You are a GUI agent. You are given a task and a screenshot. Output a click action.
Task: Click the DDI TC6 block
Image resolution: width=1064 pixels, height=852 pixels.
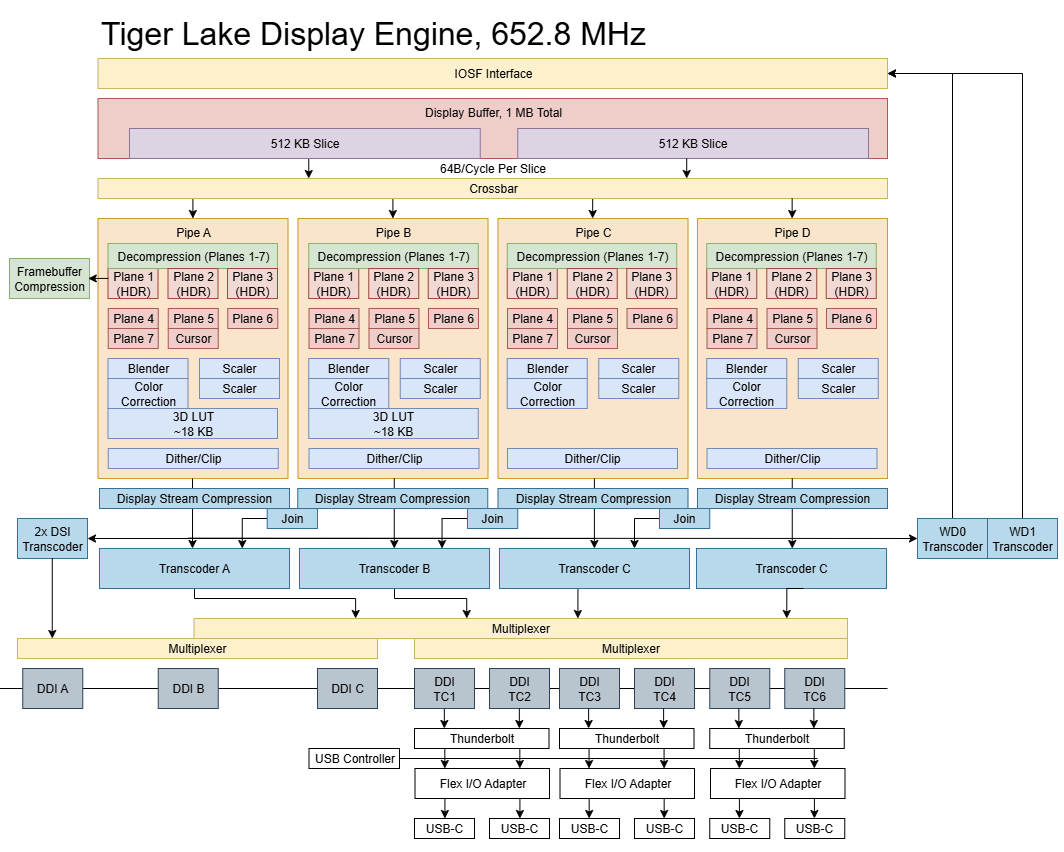tap(814, 689)
